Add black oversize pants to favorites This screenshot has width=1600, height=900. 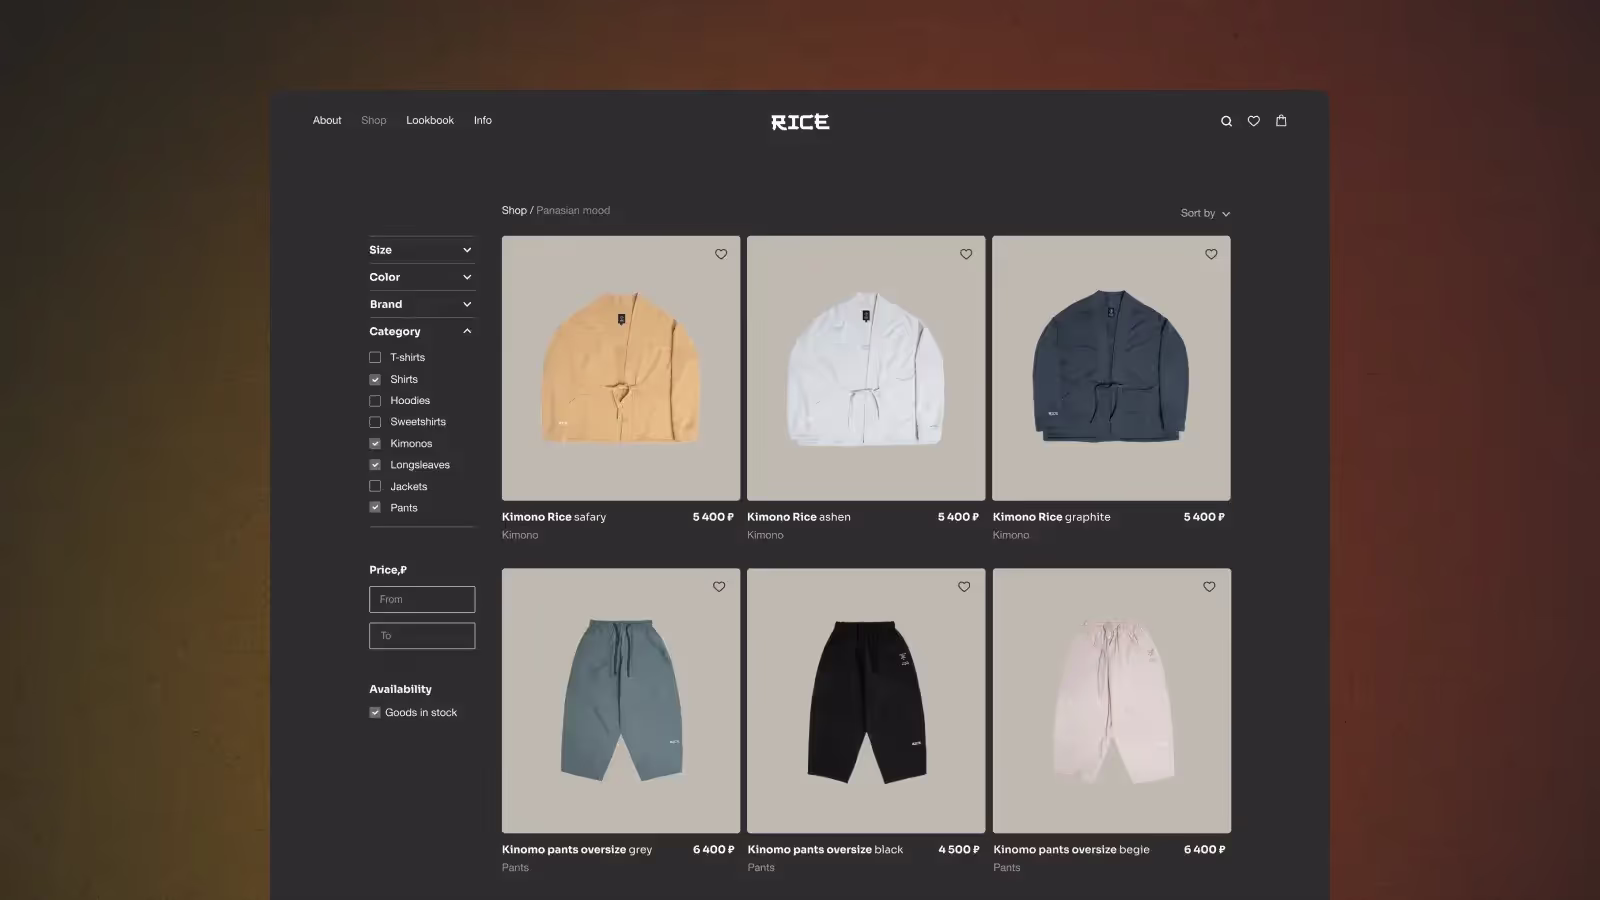(x=964, y=587)
